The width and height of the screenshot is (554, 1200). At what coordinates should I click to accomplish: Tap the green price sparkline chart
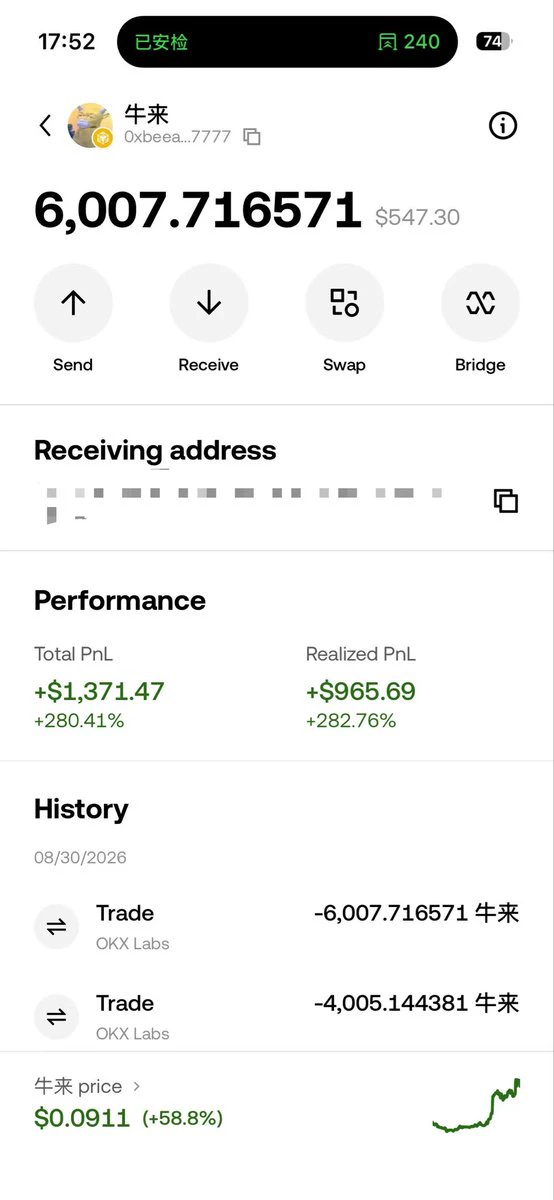coord(476,1105)
